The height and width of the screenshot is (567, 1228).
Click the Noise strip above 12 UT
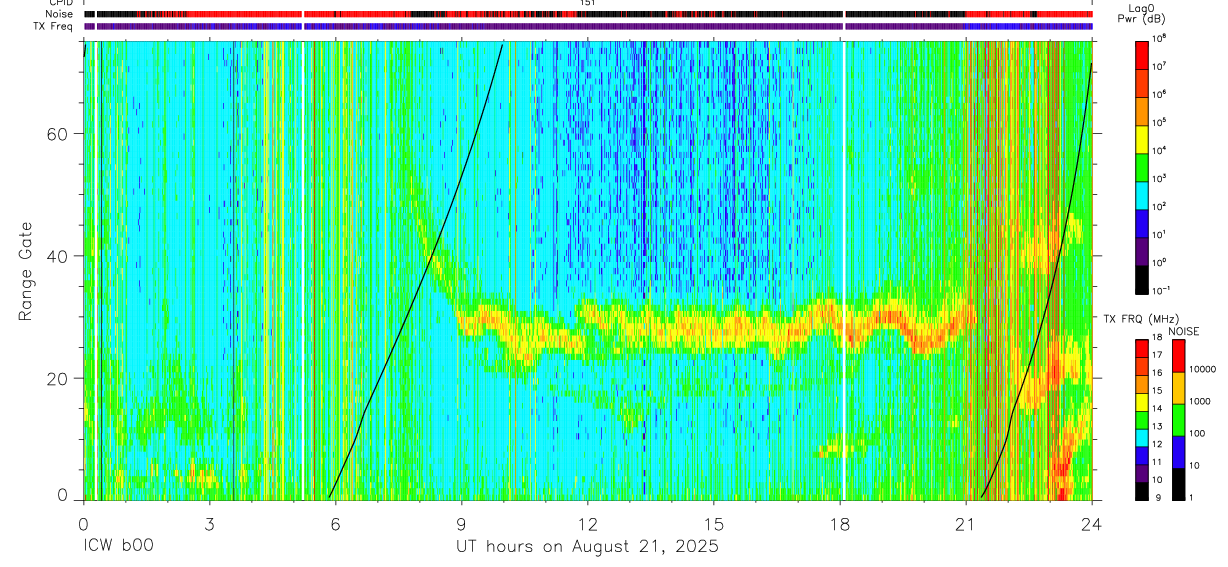click(588, 14)
